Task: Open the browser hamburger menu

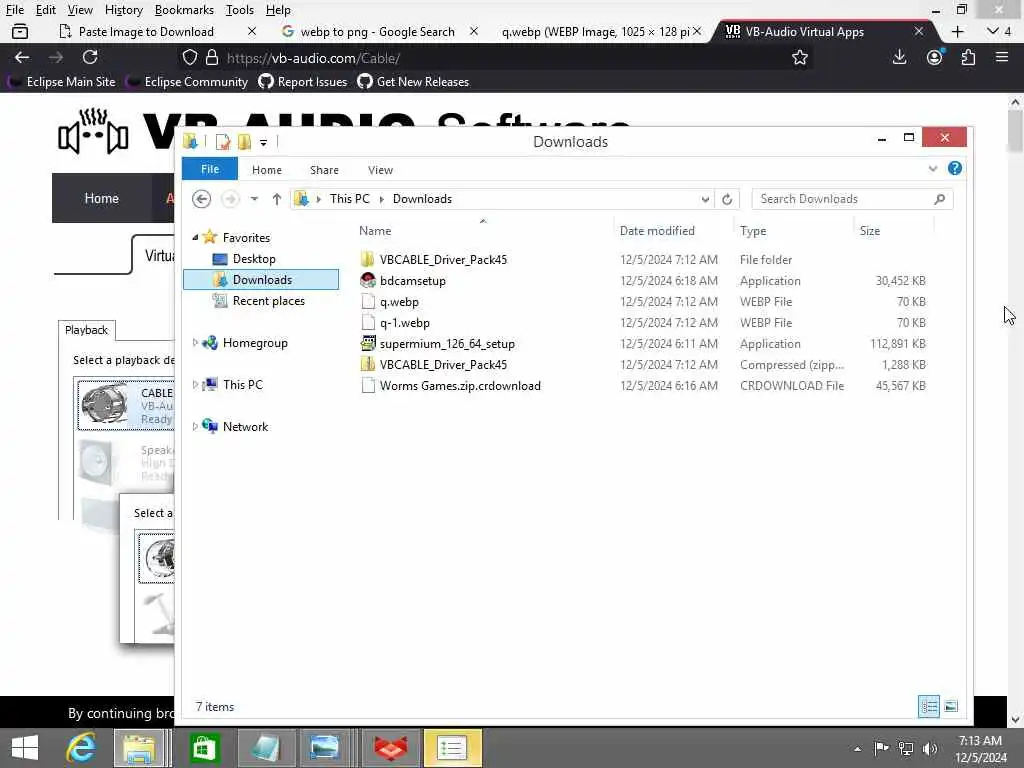Action: click(x=1002, y=57)
